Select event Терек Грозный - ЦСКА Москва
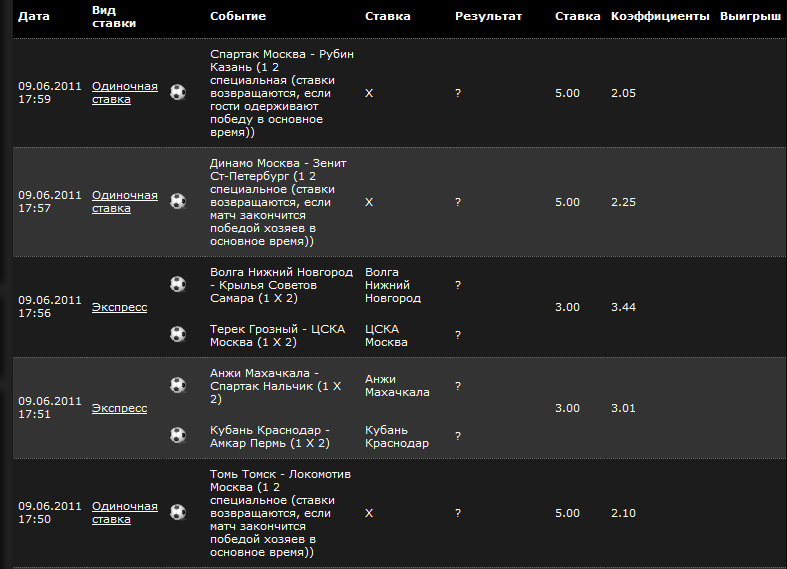This screenshot has height=569, width=787. point(278,336)
